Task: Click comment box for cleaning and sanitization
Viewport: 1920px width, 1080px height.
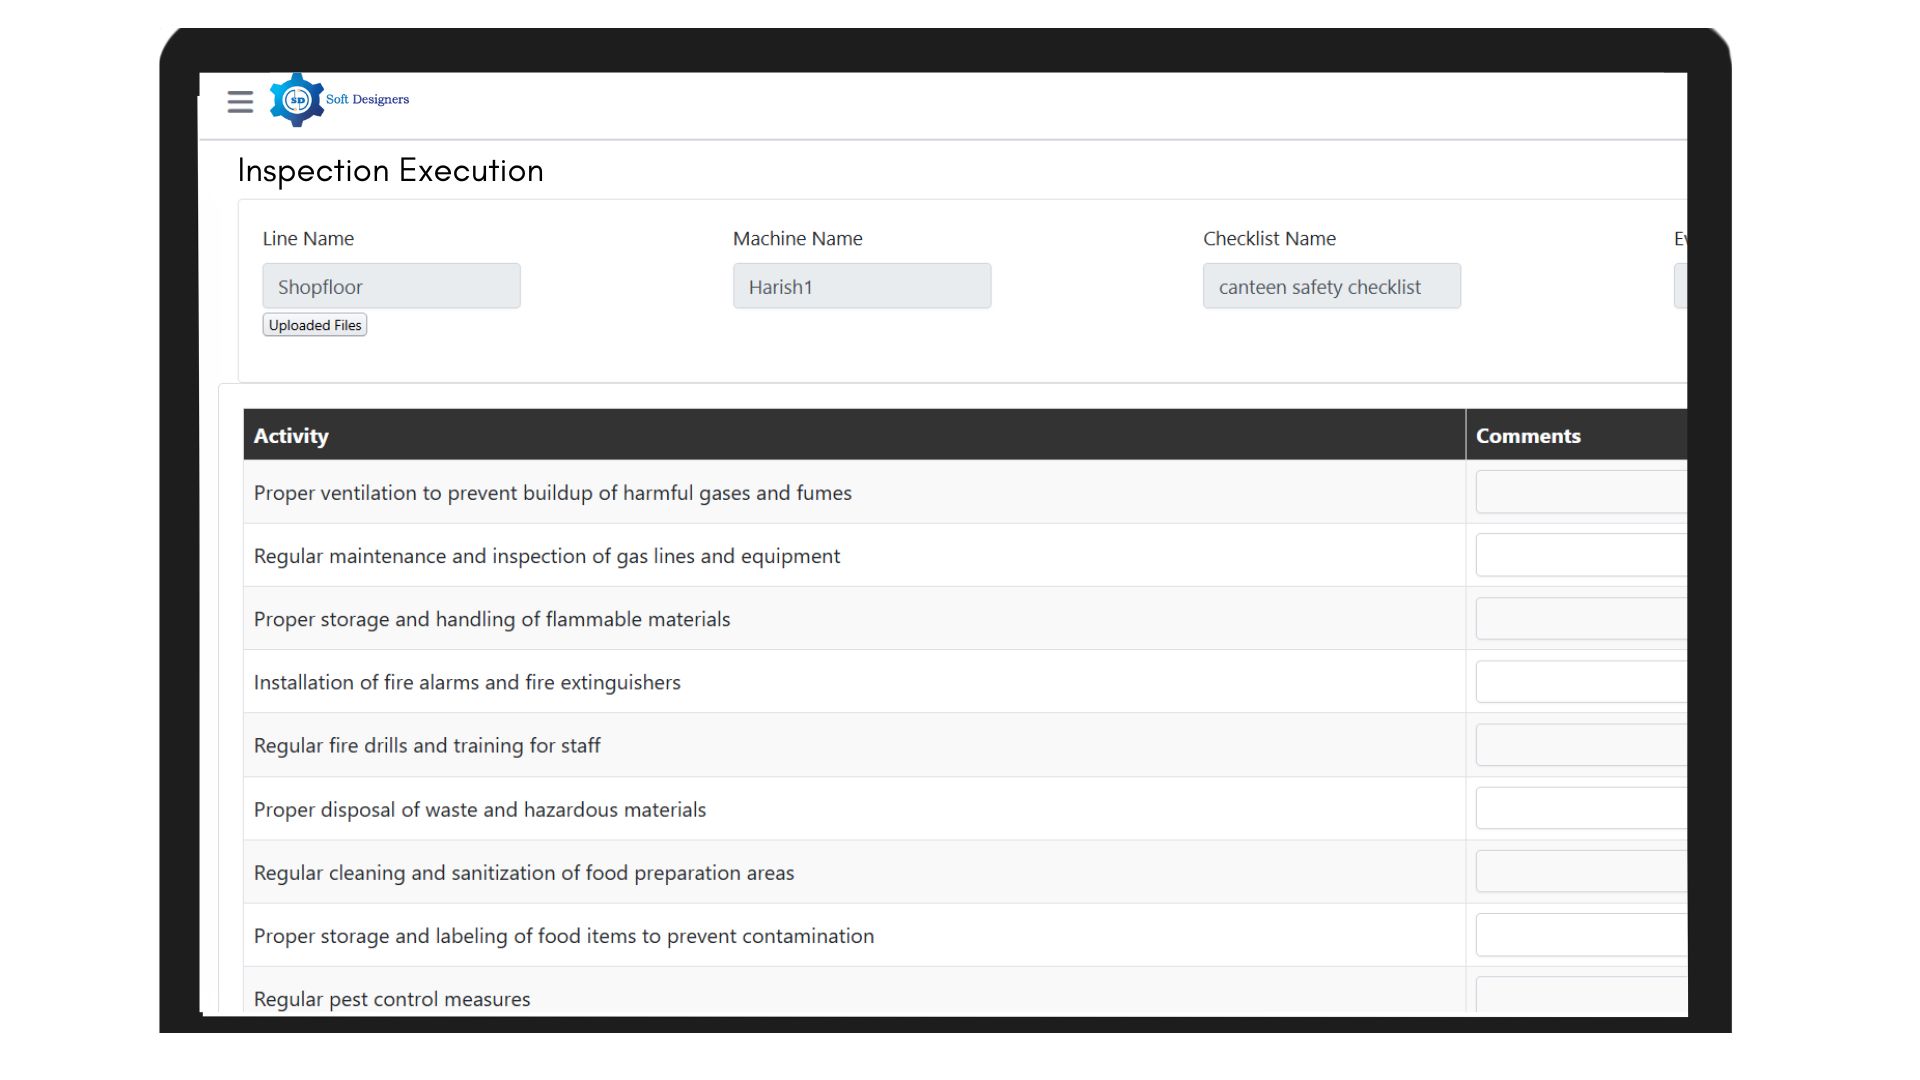Action: [1580, 872]
